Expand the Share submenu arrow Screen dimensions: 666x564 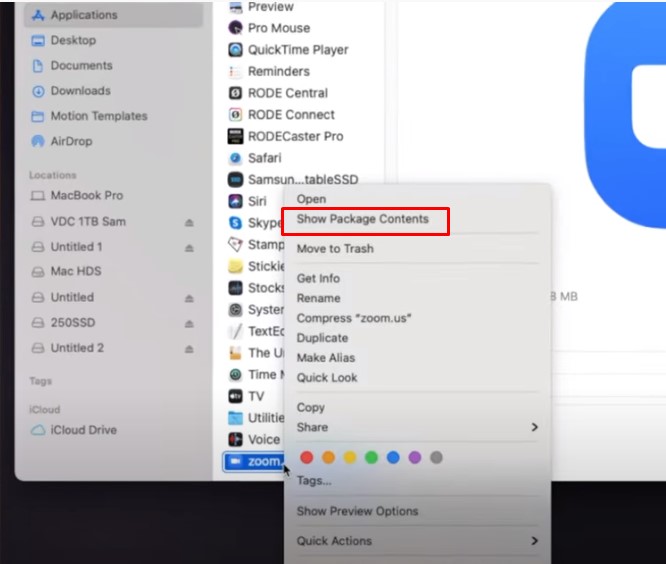click(x=535, y=427)
